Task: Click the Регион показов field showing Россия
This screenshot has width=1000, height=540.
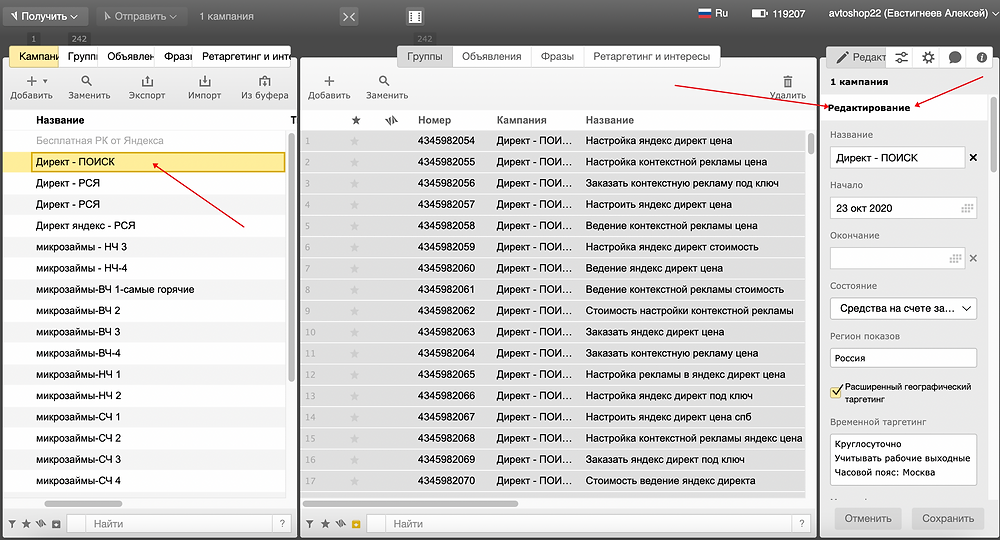Action: coord(903,358)
